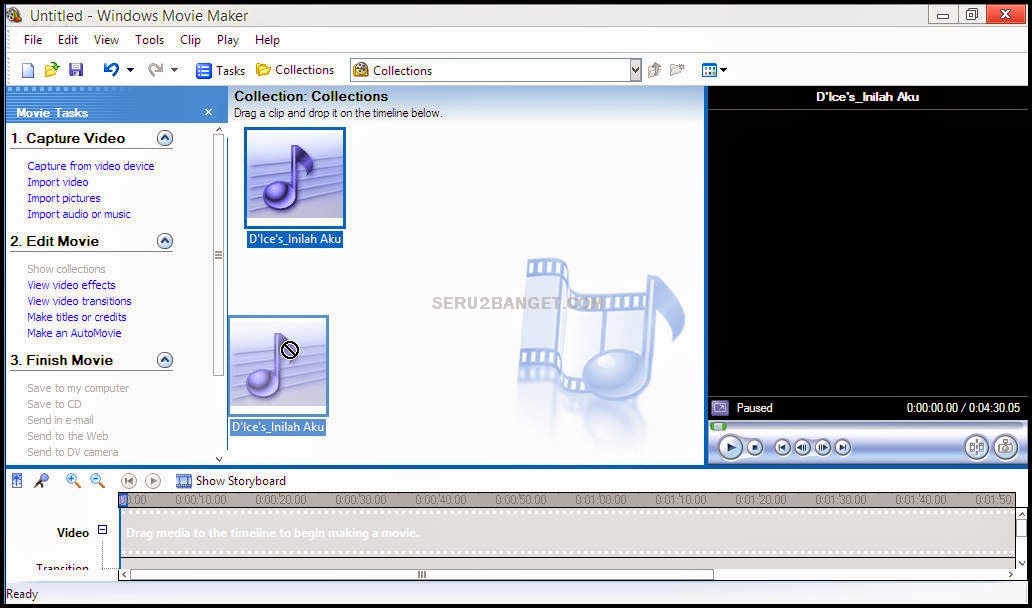This screenshot has height=608, width=1032.
Task: Collapse the Edit Movie section
Action: [x=165, y=241]
